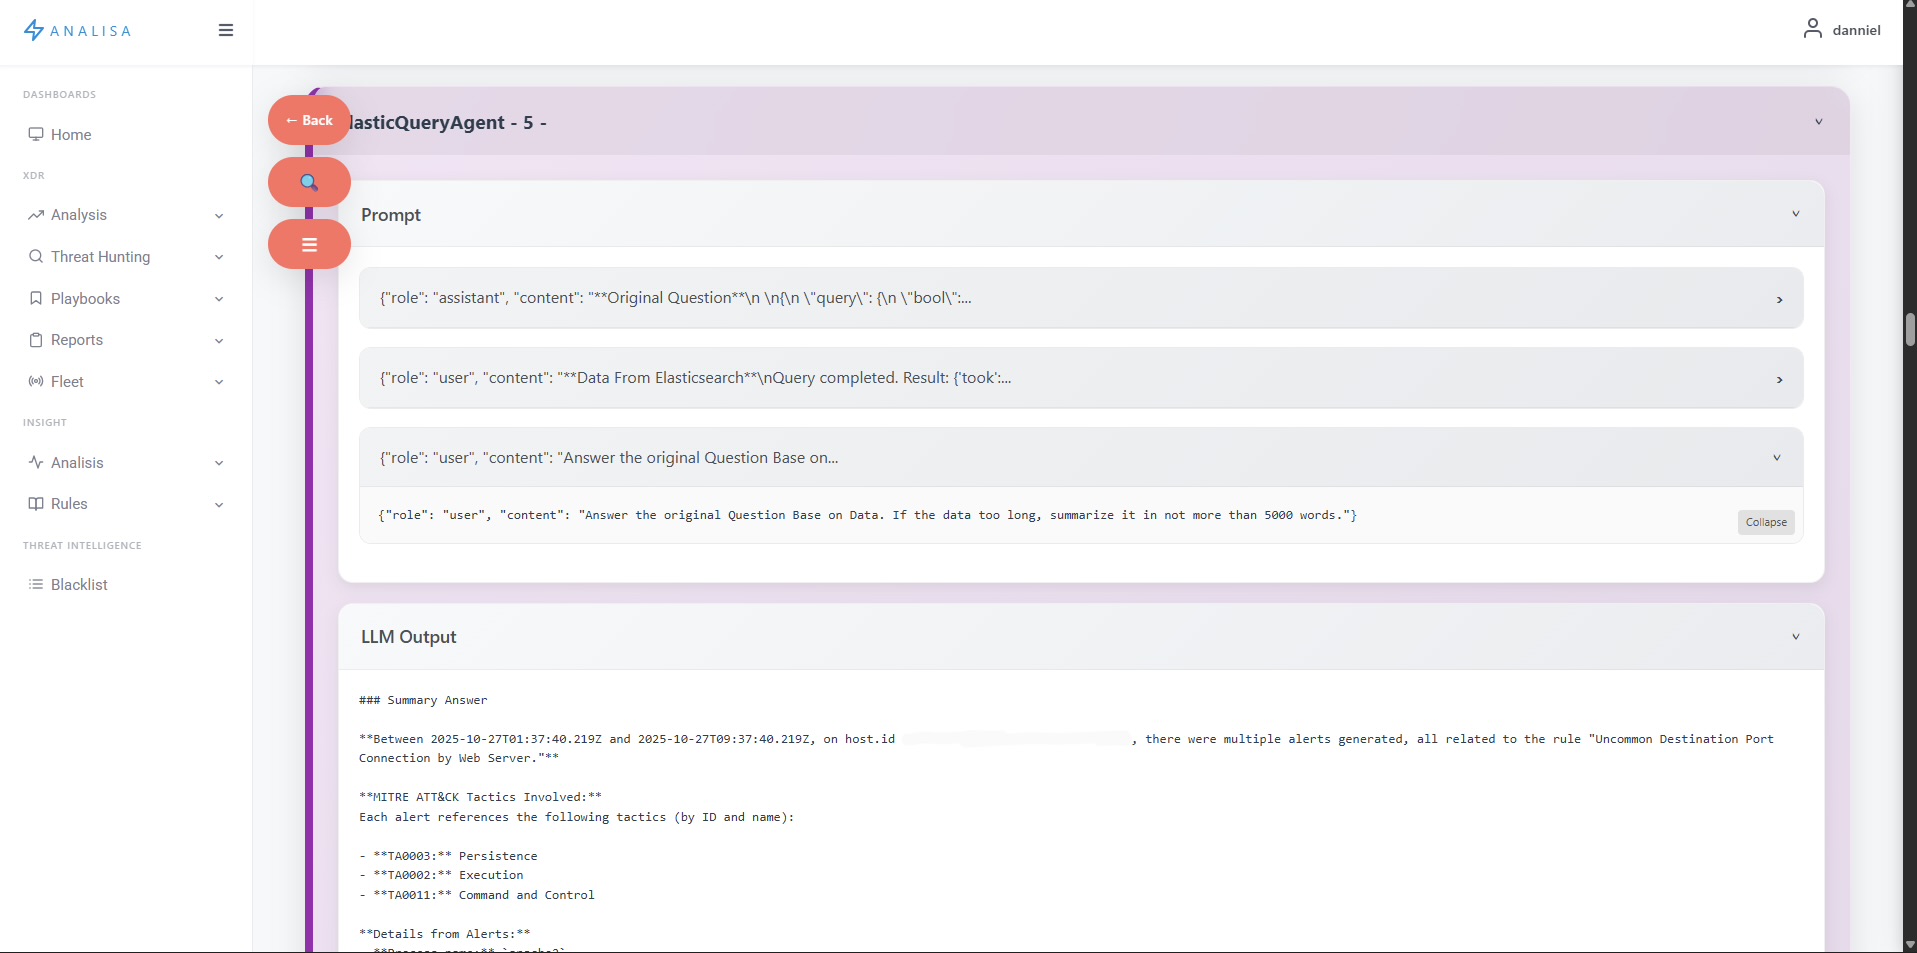Click the "### Summary Answer" line

click(x=423, y=700)
